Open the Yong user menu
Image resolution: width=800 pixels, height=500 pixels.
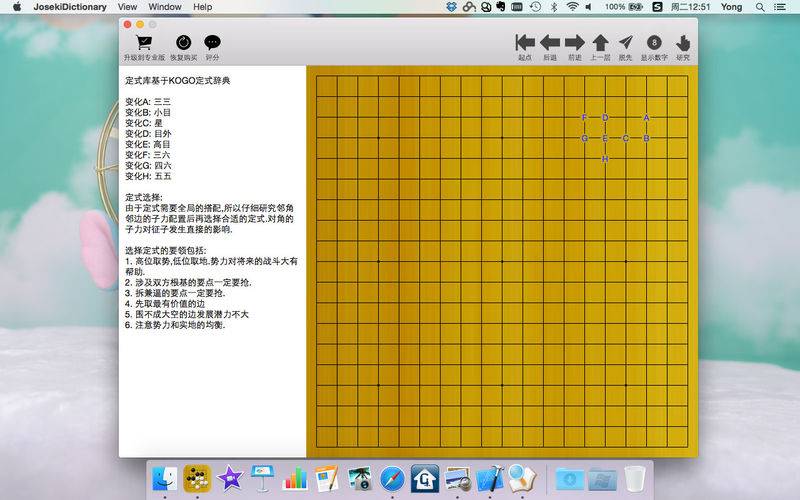coord(731,7)
